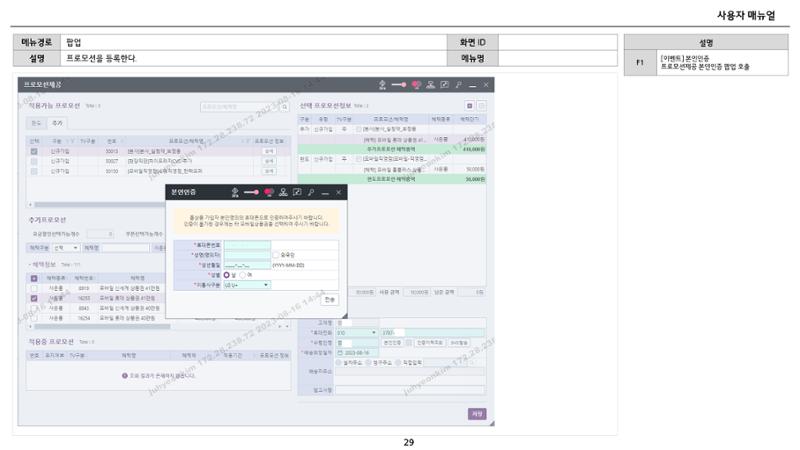This screenshot has height=450, width=800.
Task: Switch to the 추가 tab
Action: click(57, 123)
